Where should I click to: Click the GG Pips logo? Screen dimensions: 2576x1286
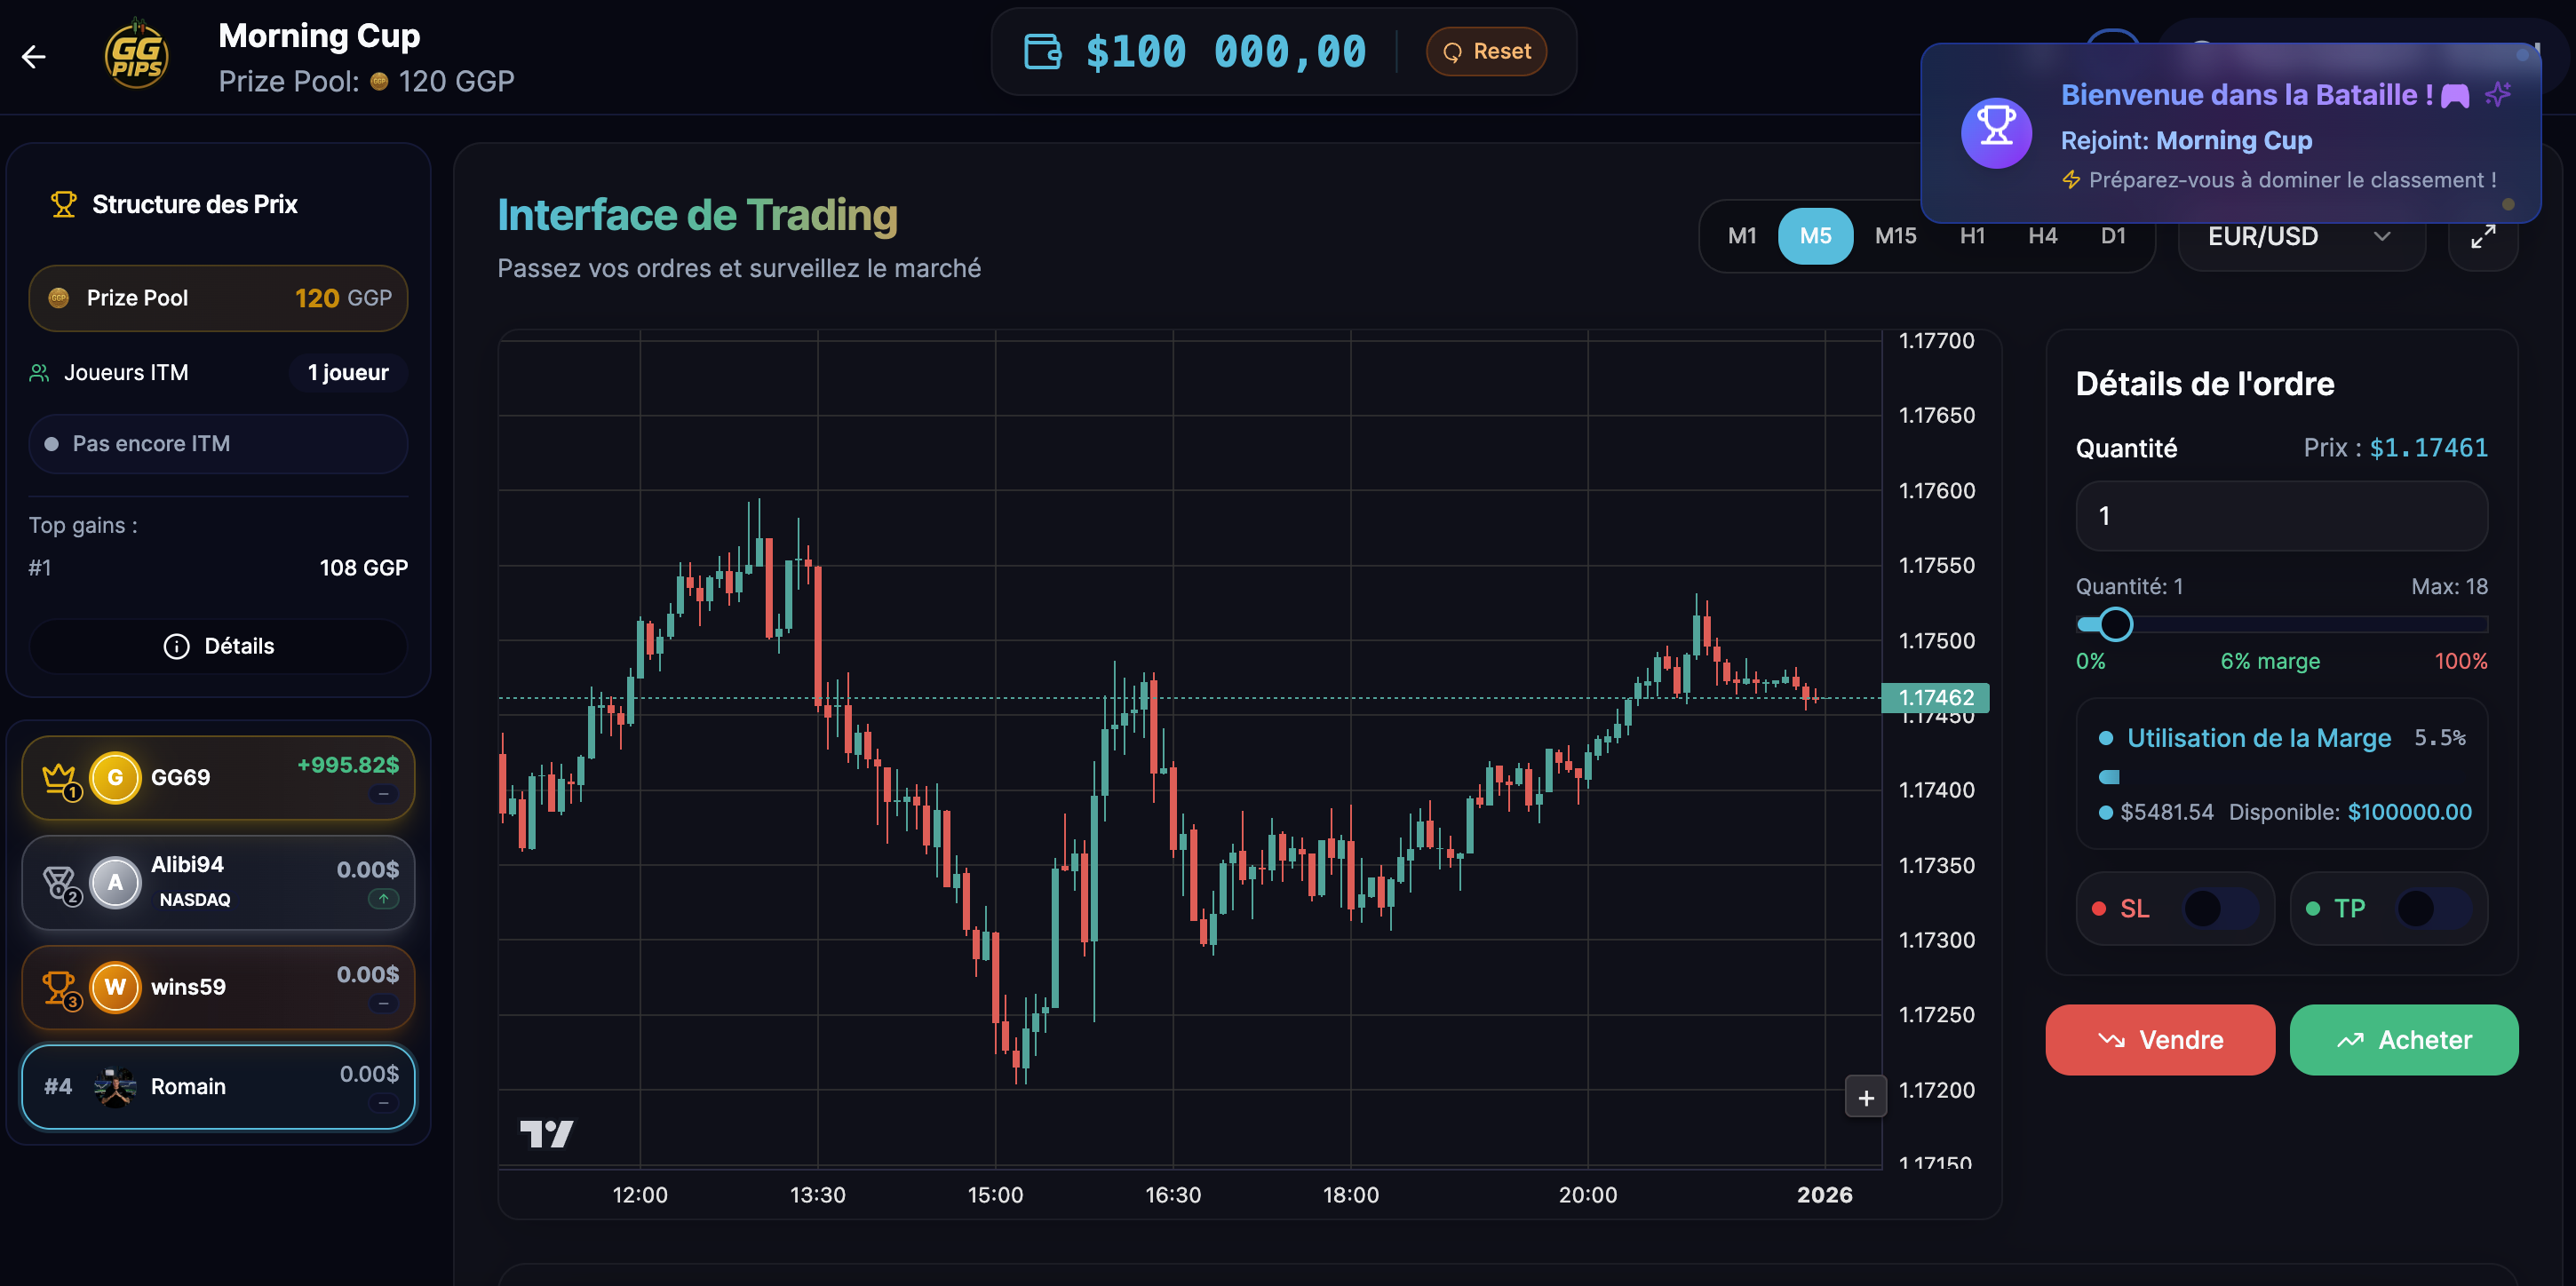click(137, 55)
